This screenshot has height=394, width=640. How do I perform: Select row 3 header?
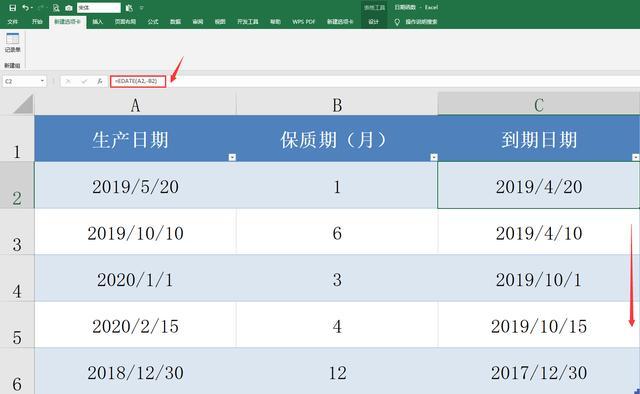(17, 232)
